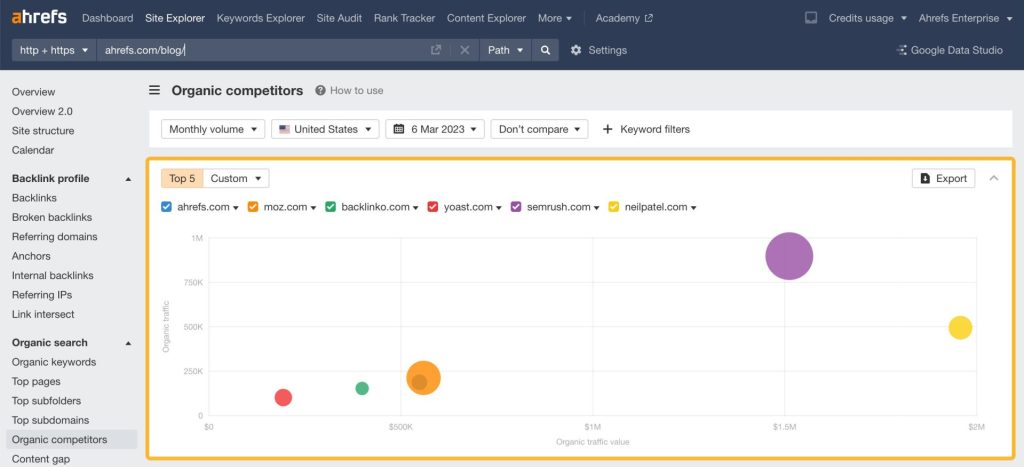1024x467 pixels.
Task: Open the Path mode dropdown
Action: [x=505, y=50]
